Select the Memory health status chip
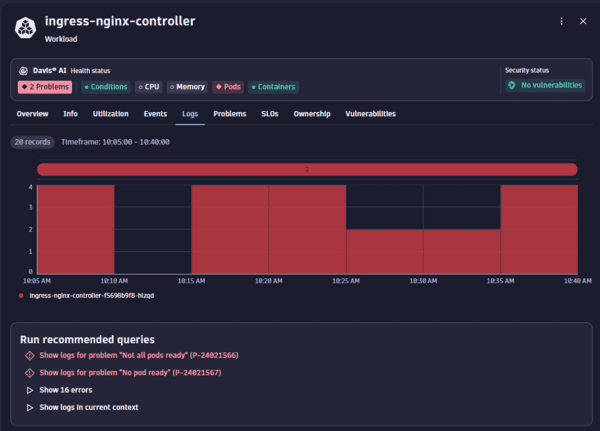This screenshot has width=600, height=431. (x=187, y=87)
